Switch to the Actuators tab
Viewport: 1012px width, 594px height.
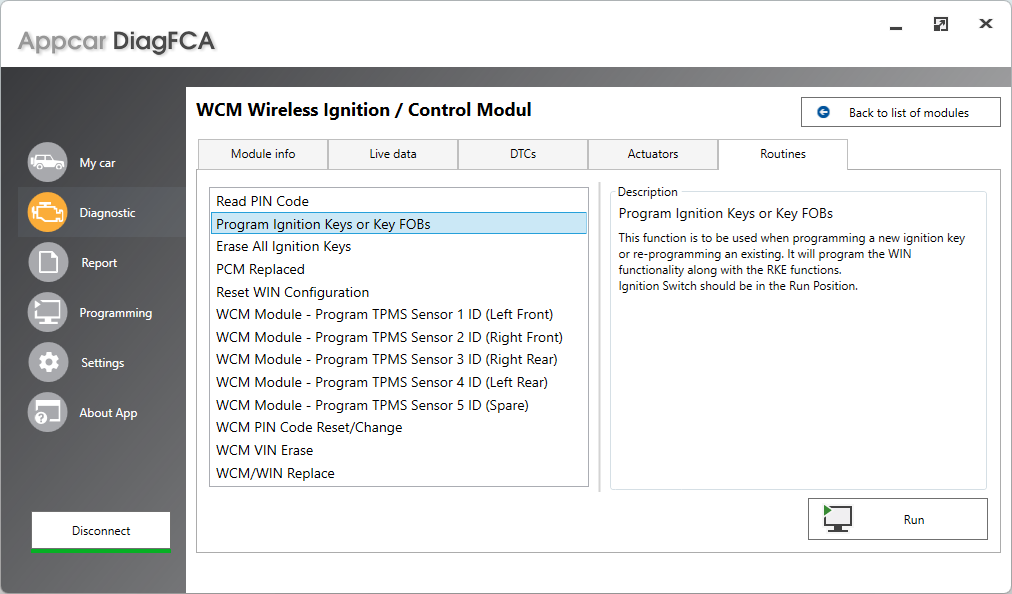click(652, 154)
